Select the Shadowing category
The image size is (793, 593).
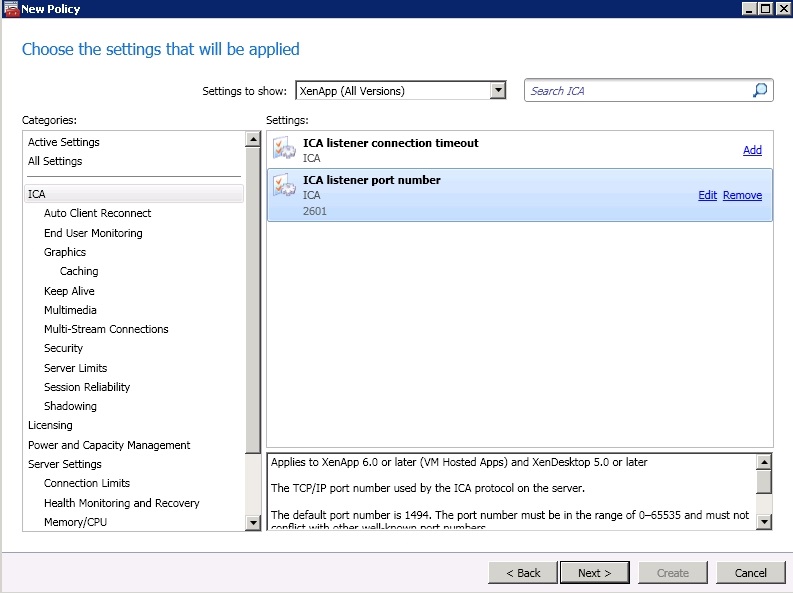(x=70, y=406)
